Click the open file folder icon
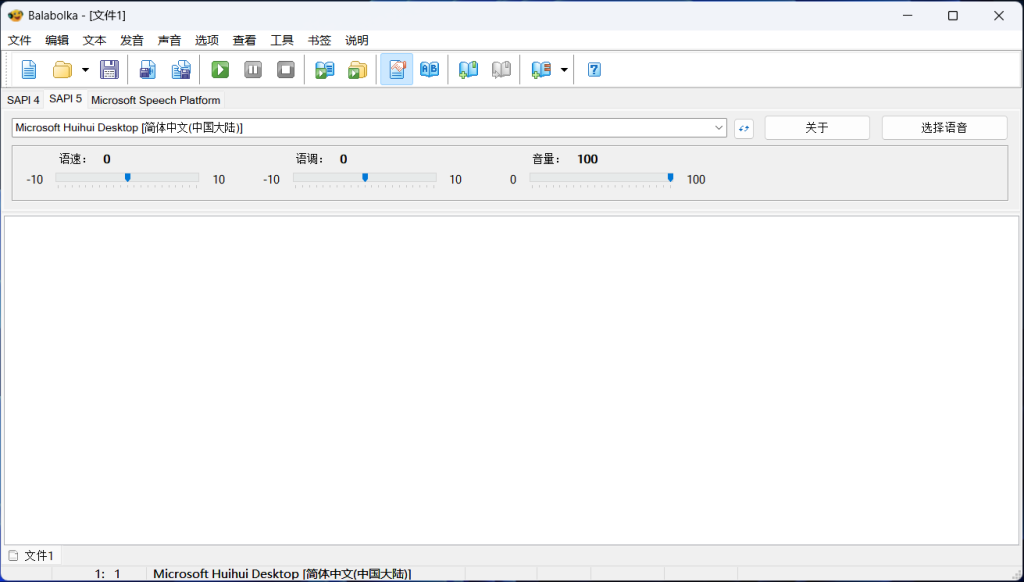This screenshot has height=582, width=1024. tap(63, 69)
